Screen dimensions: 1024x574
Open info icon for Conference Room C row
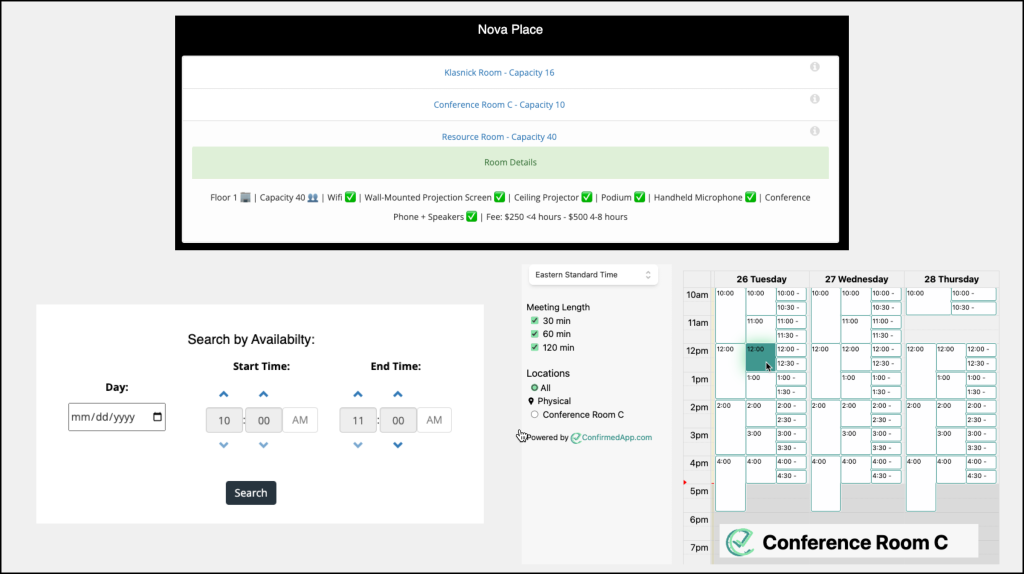click(x=815, y=99)
